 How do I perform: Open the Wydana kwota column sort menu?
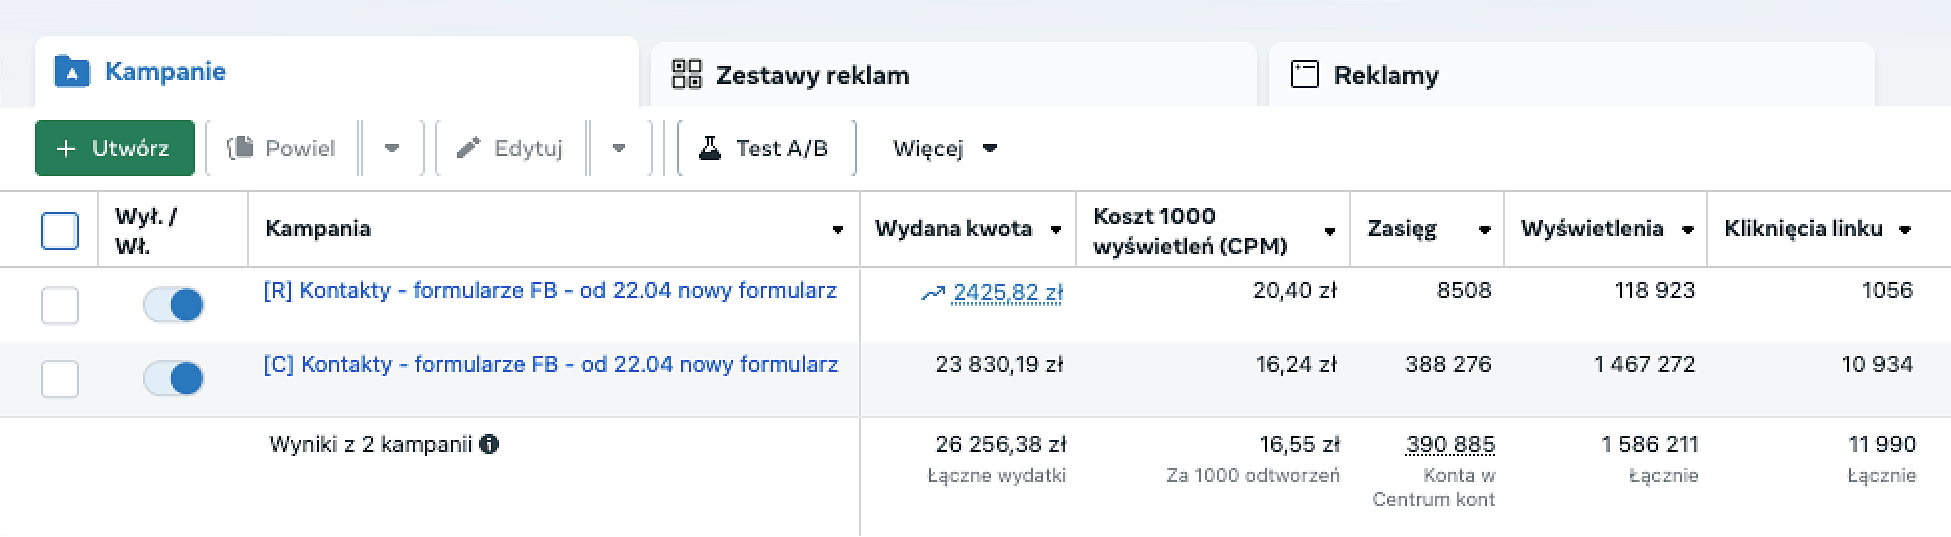pos(1056,230)
